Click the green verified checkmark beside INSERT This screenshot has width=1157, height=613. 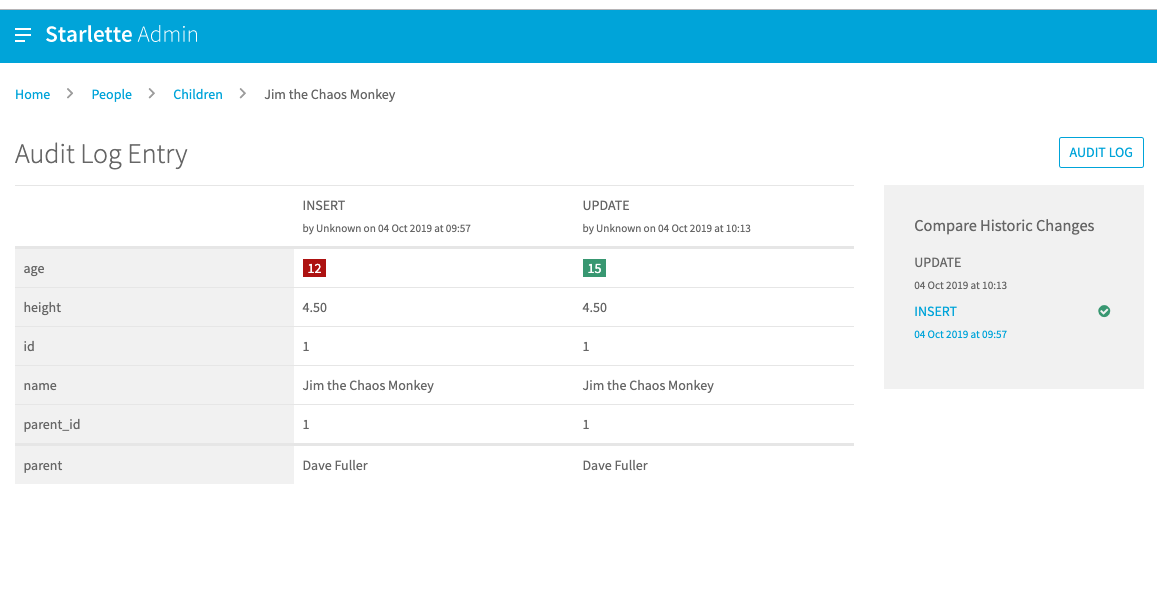[x=1104, y=311]
